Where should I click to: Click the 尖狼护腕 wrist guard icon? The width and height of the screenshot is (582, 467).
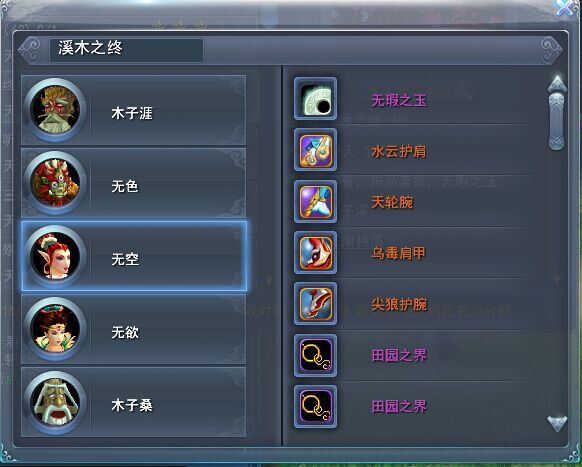tap(315, 304)
